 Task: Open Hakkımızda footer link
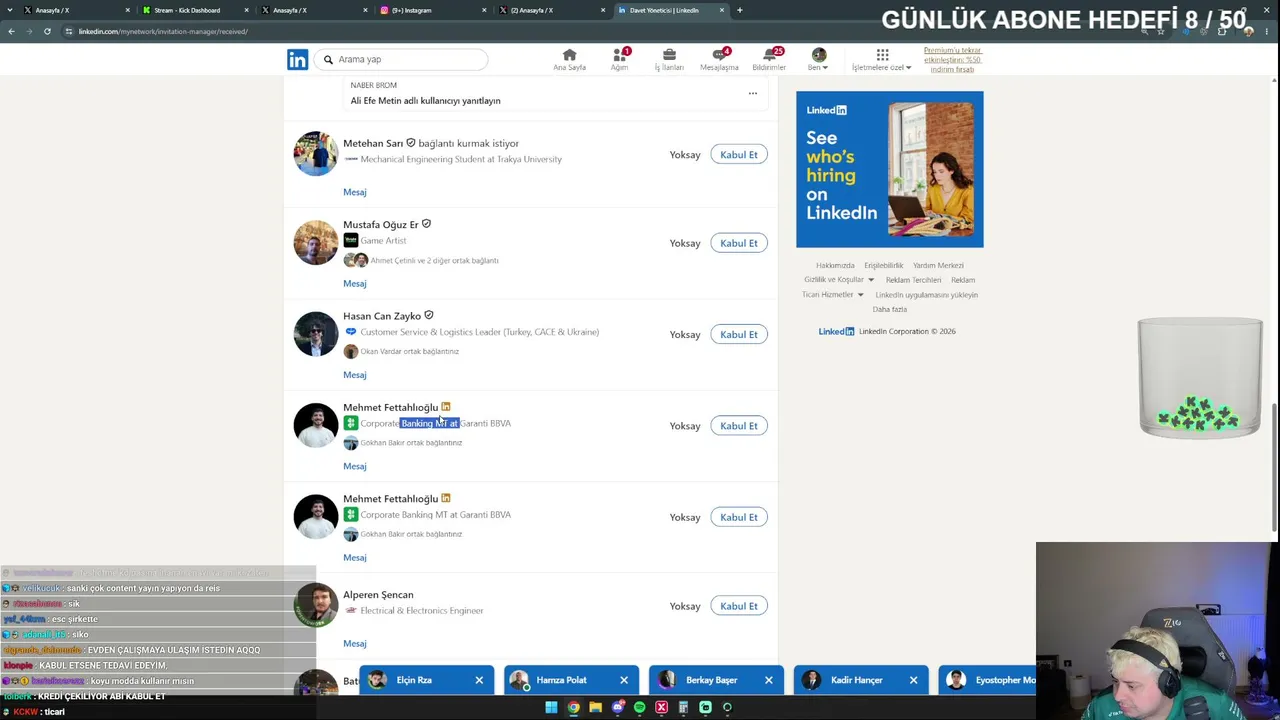(x=835, y=266)
